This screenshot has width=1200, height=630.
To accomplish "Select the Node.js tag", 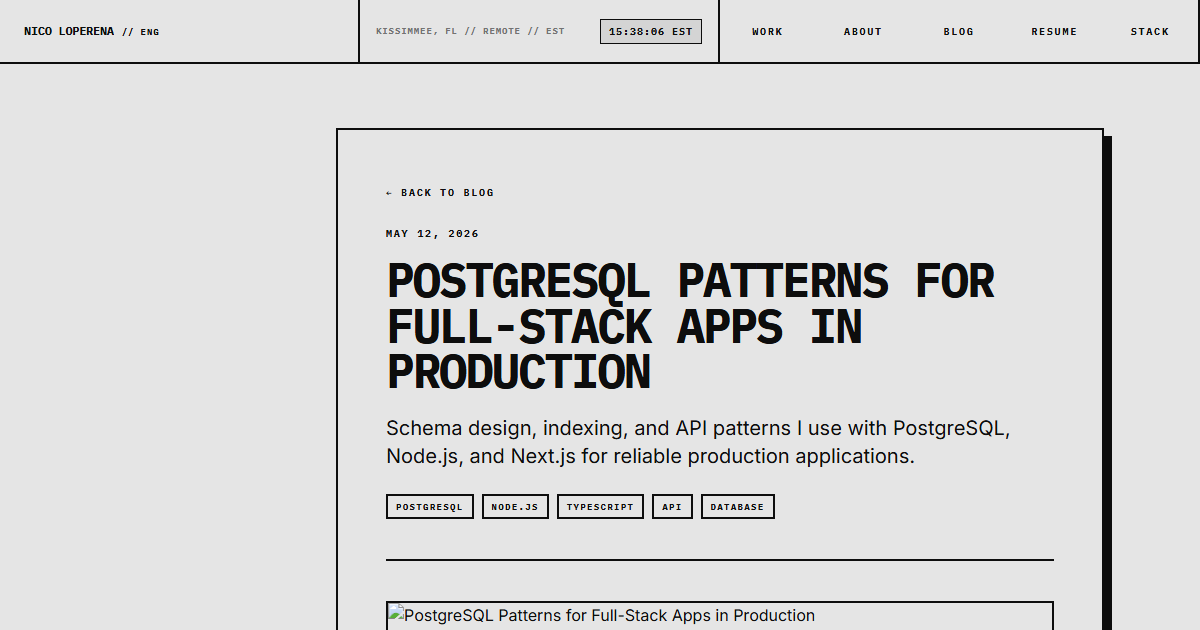I will tap(515, 507).
